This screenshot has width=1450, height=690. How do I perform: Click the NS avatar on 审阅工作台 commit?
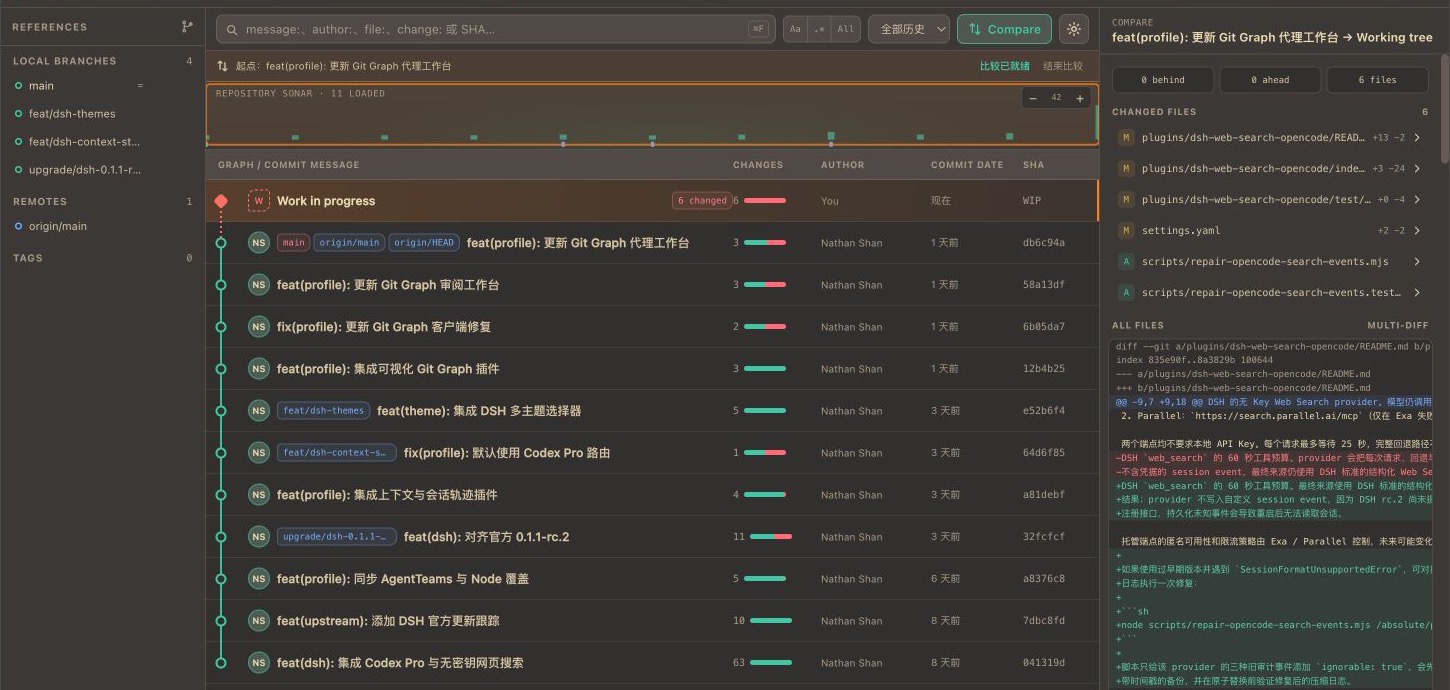[x=259, y=285]
